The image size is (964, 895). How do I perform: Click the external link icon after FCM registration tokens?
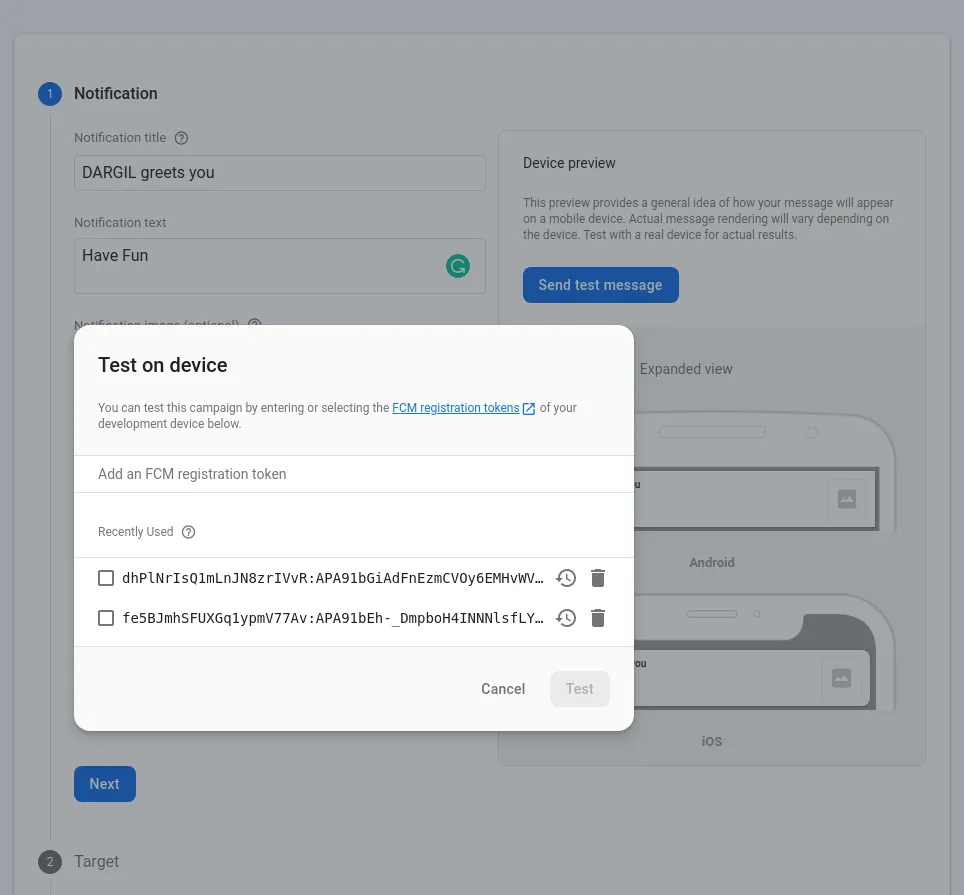[x=528, y=407]
